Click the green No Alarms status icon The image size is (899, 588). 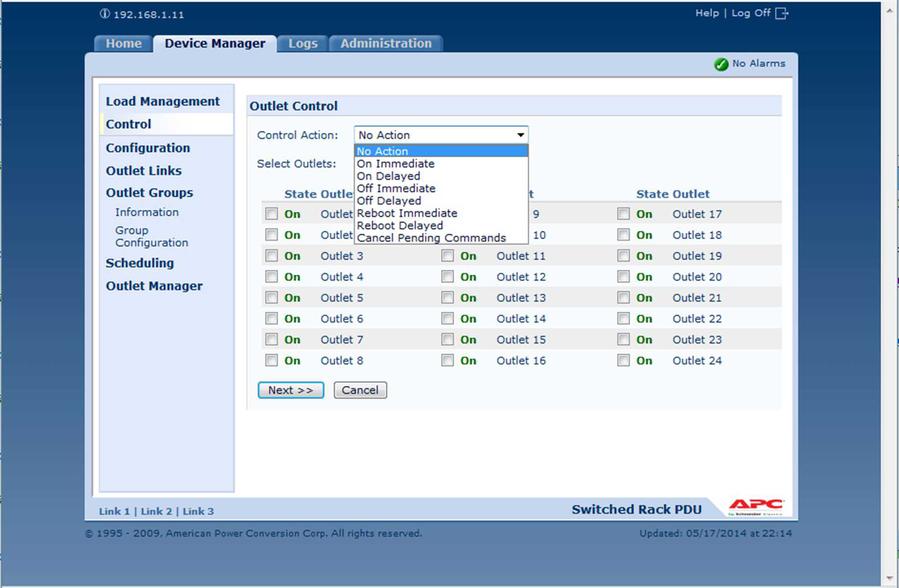click(721, 64)
